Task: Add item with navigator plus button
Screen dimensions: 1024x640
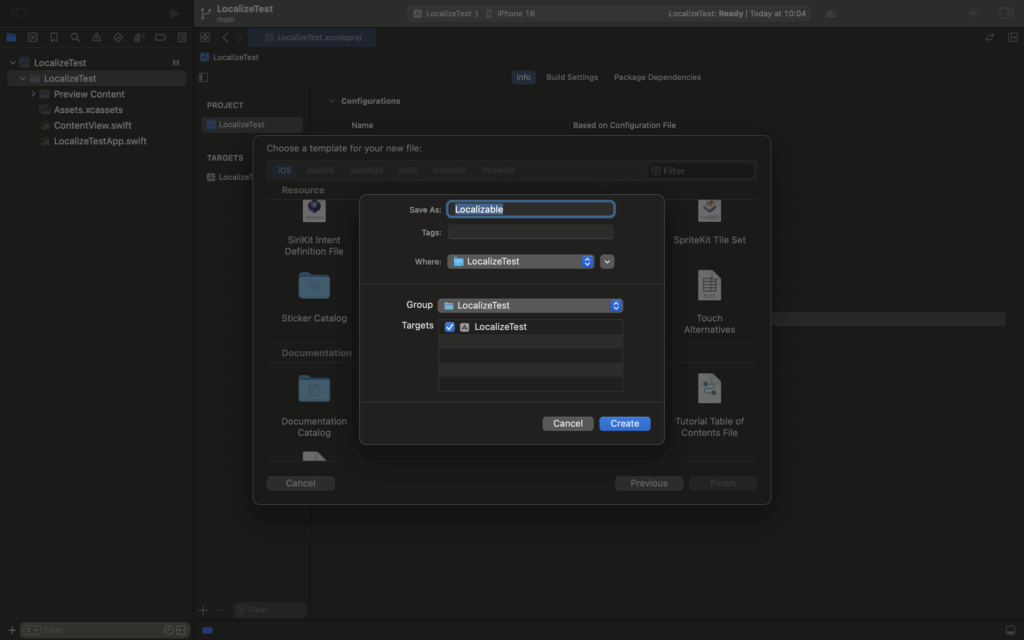Action: pyautogui.click(x=12, y=630)
